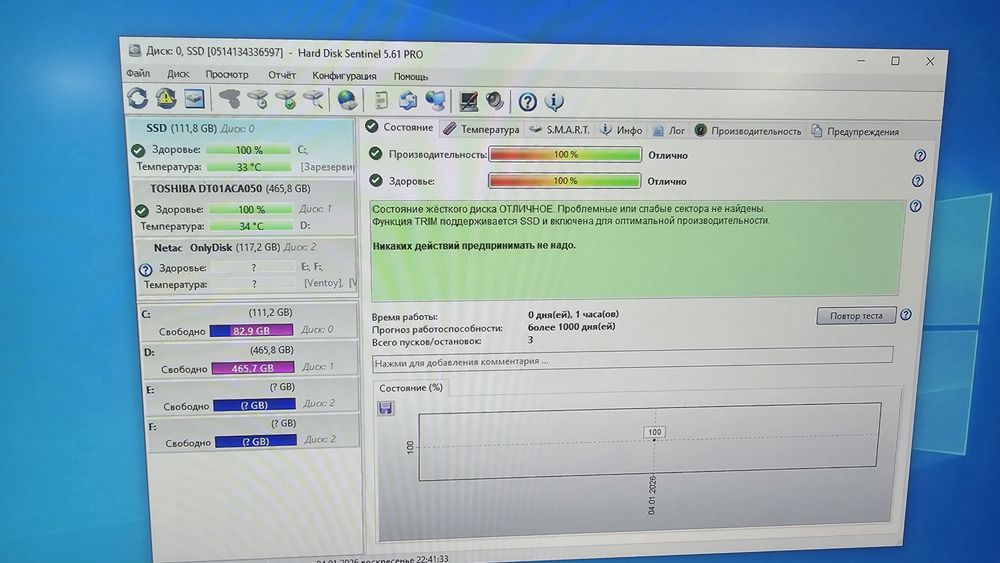
Task: Click help icon next to Здоровье bar
Action: pos(918,181)
